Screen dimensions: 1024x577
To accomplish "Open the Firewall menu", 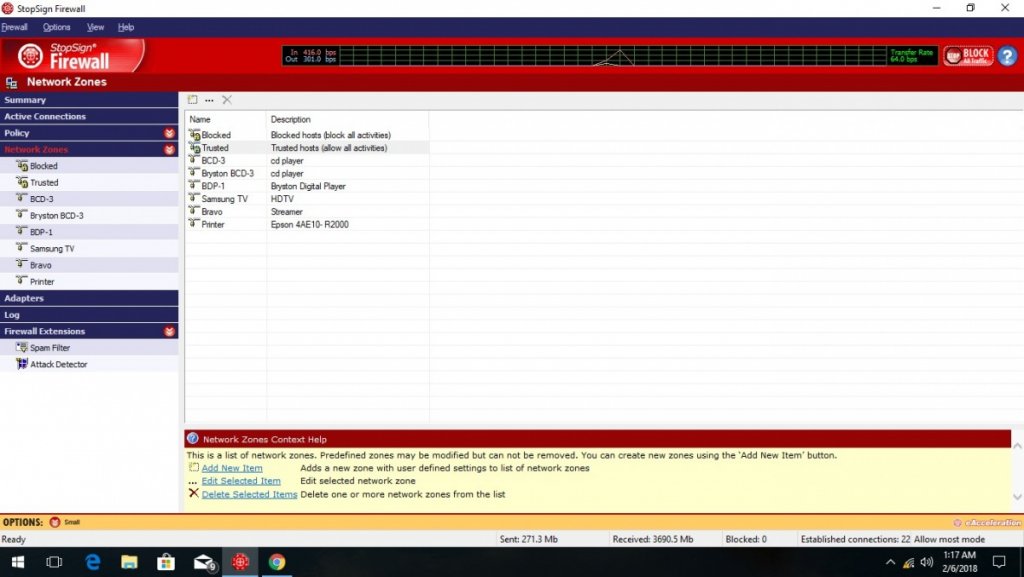I will coord(14,27).
